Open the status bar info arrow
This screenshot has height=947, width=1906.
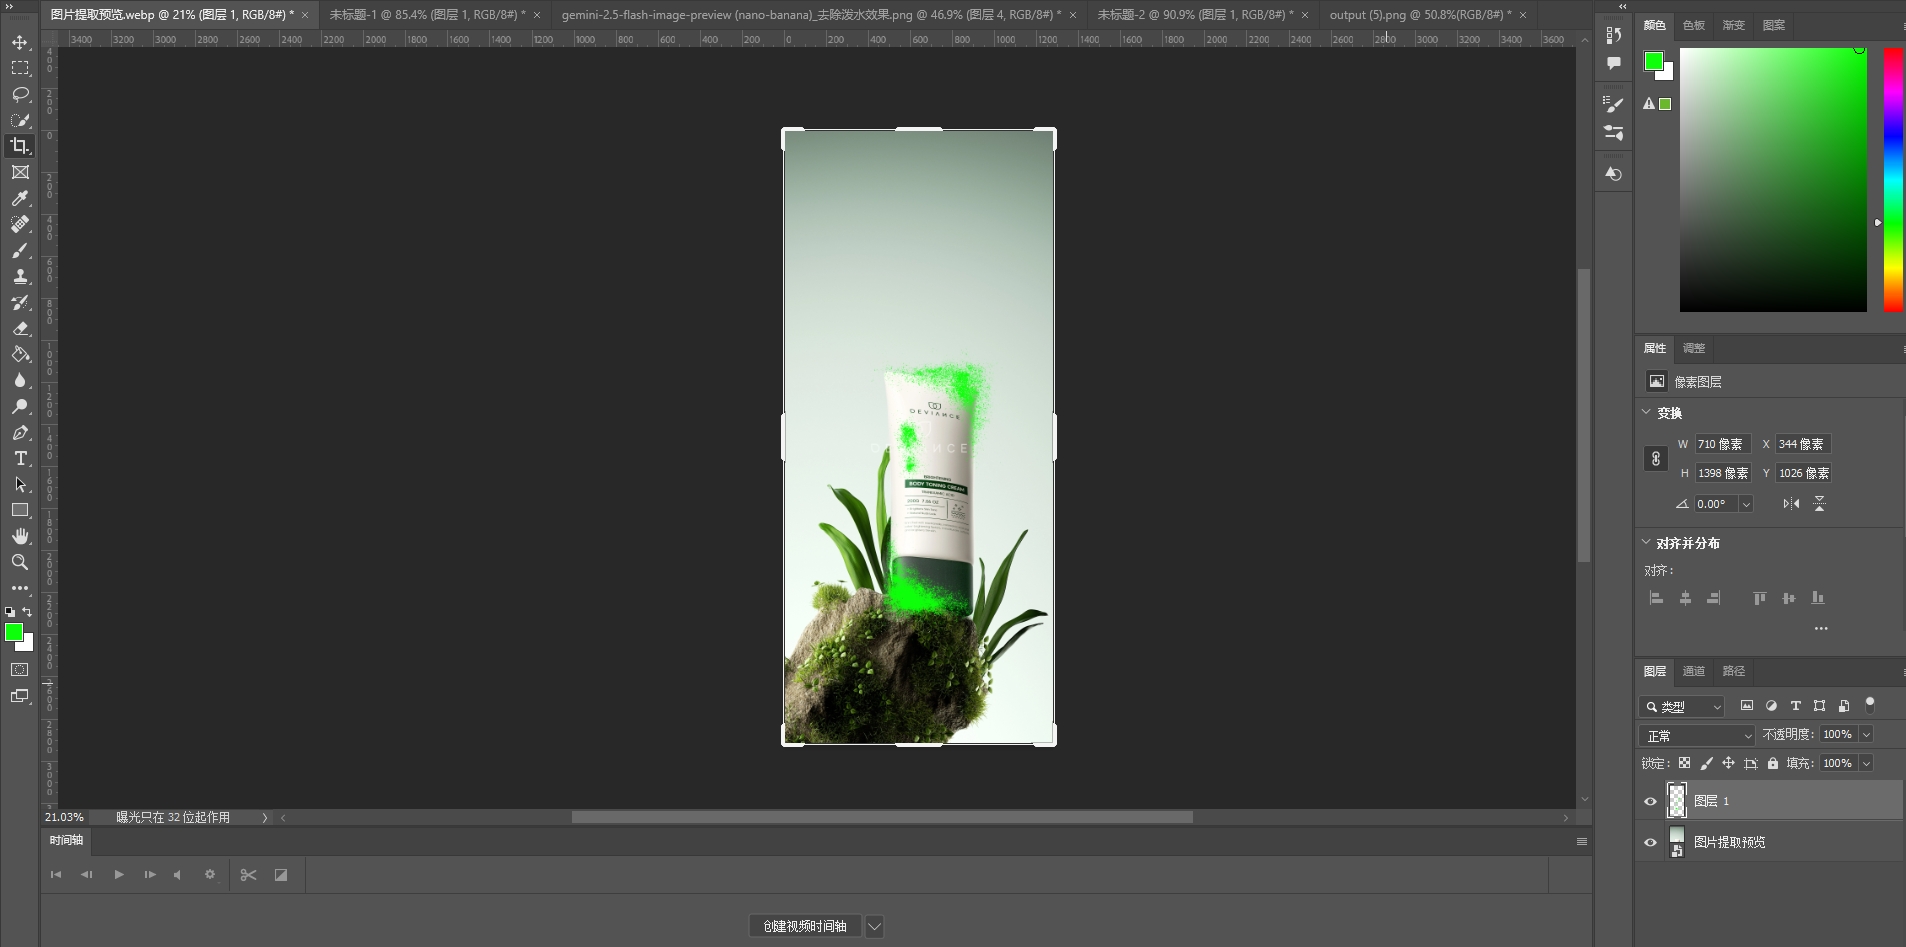pos(265,817)
